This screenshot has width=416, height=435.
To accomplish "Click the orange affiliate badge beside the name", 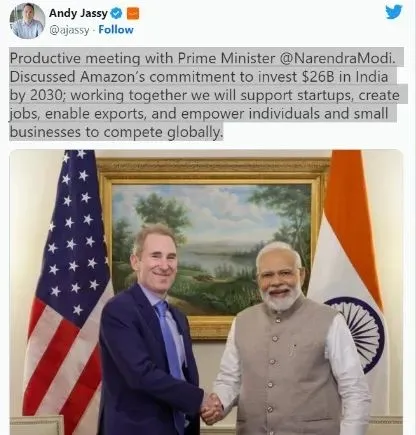I will click(x=133, y=14).
